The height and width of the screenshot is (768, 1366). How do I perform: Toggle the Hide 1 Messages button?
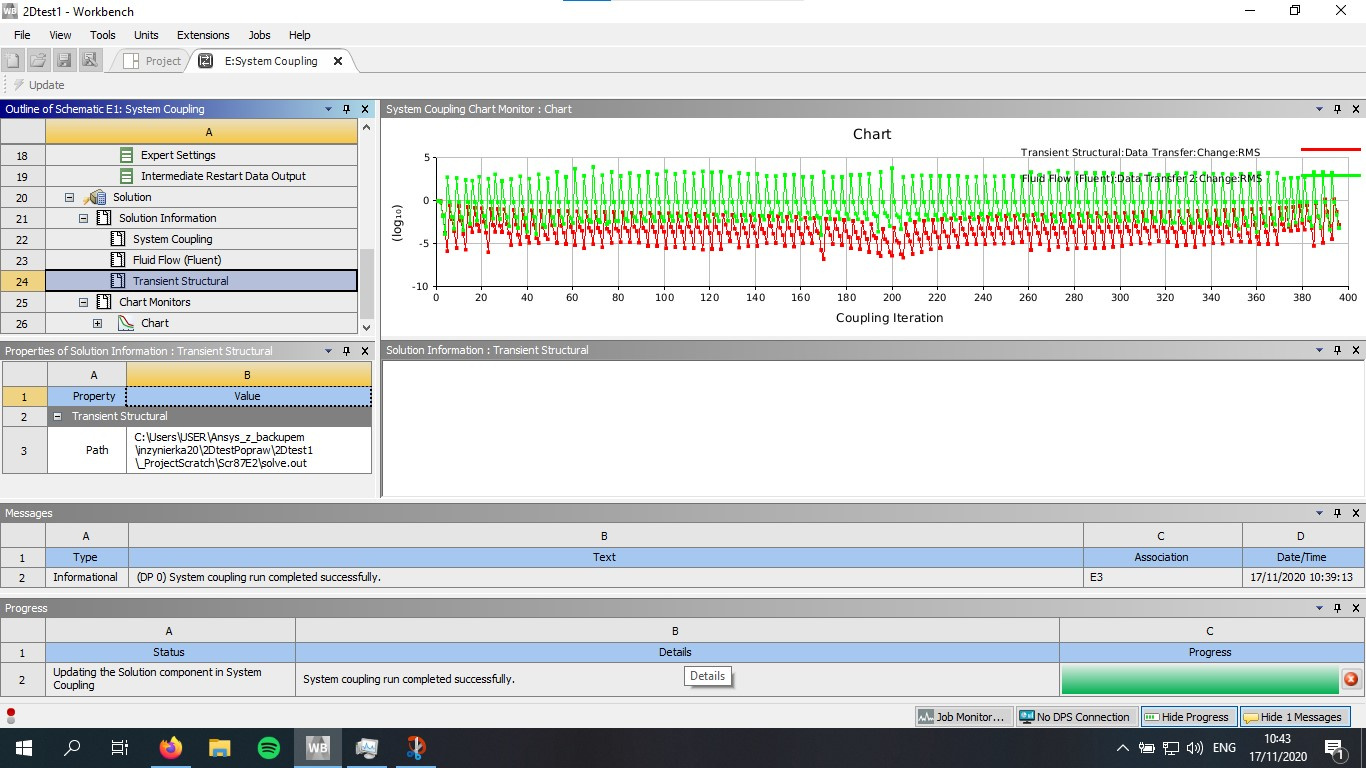(1294, 717)
